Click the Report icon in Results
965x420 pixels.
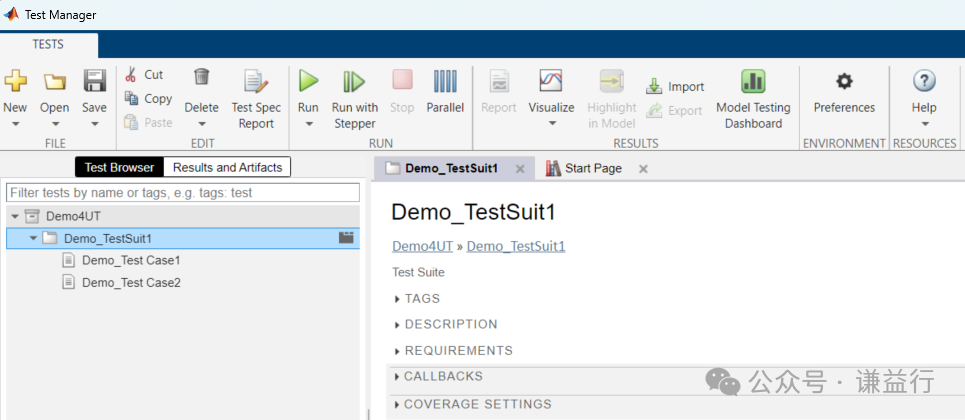pos(499,81)
